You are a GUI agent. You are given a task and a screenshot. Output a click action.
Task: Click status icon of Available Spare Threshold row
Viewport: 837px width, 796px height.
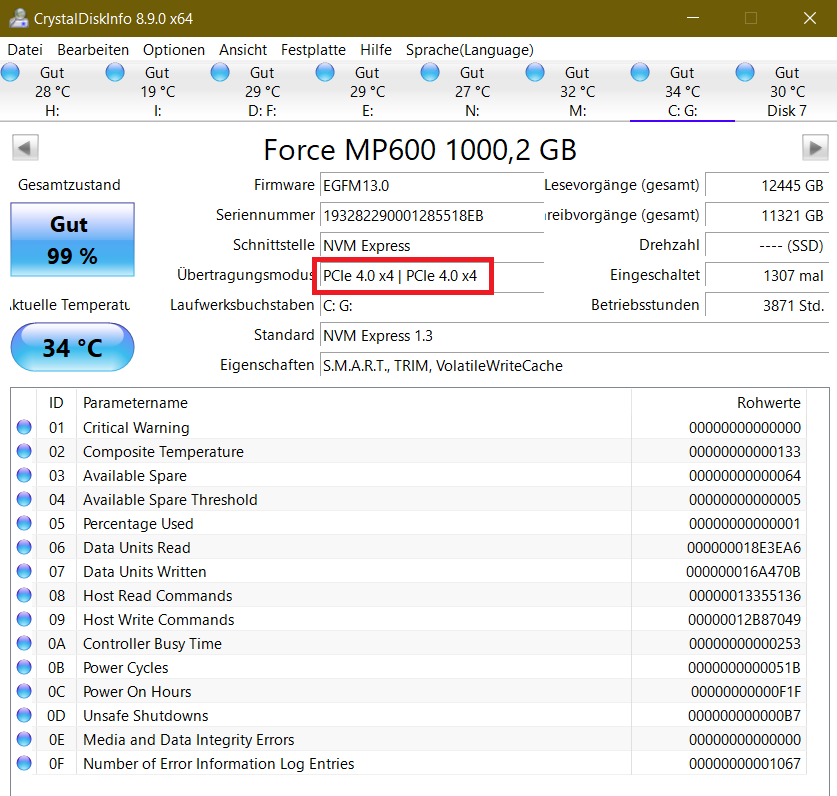(24, 499)
